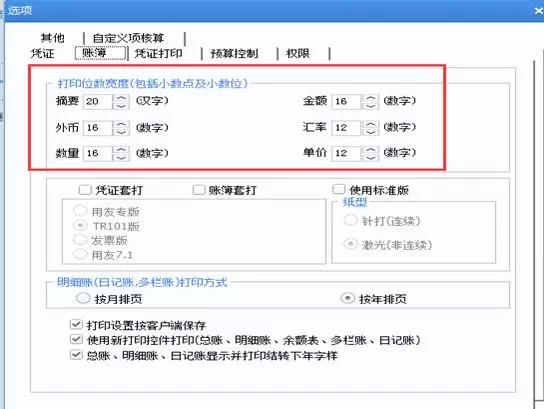This screenshot has height=409, width=544.
Task: Increase the 数量 width value
Action: tap(121, 150)
